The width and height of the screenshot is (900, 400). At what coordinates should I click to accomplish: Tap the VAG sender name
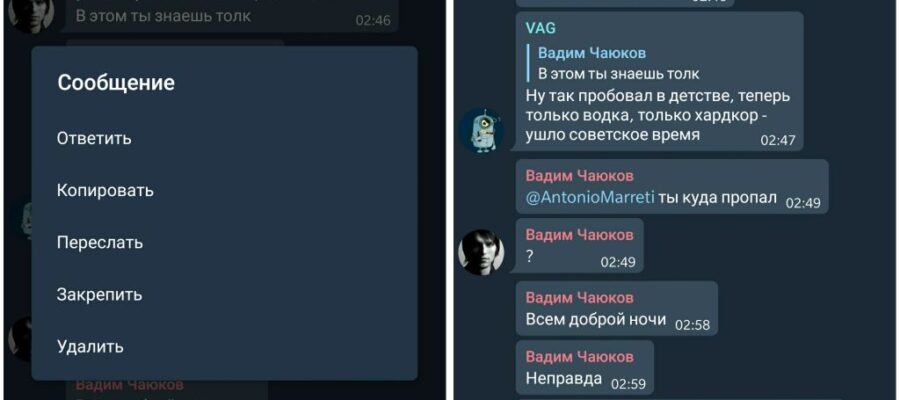[541, 28]
